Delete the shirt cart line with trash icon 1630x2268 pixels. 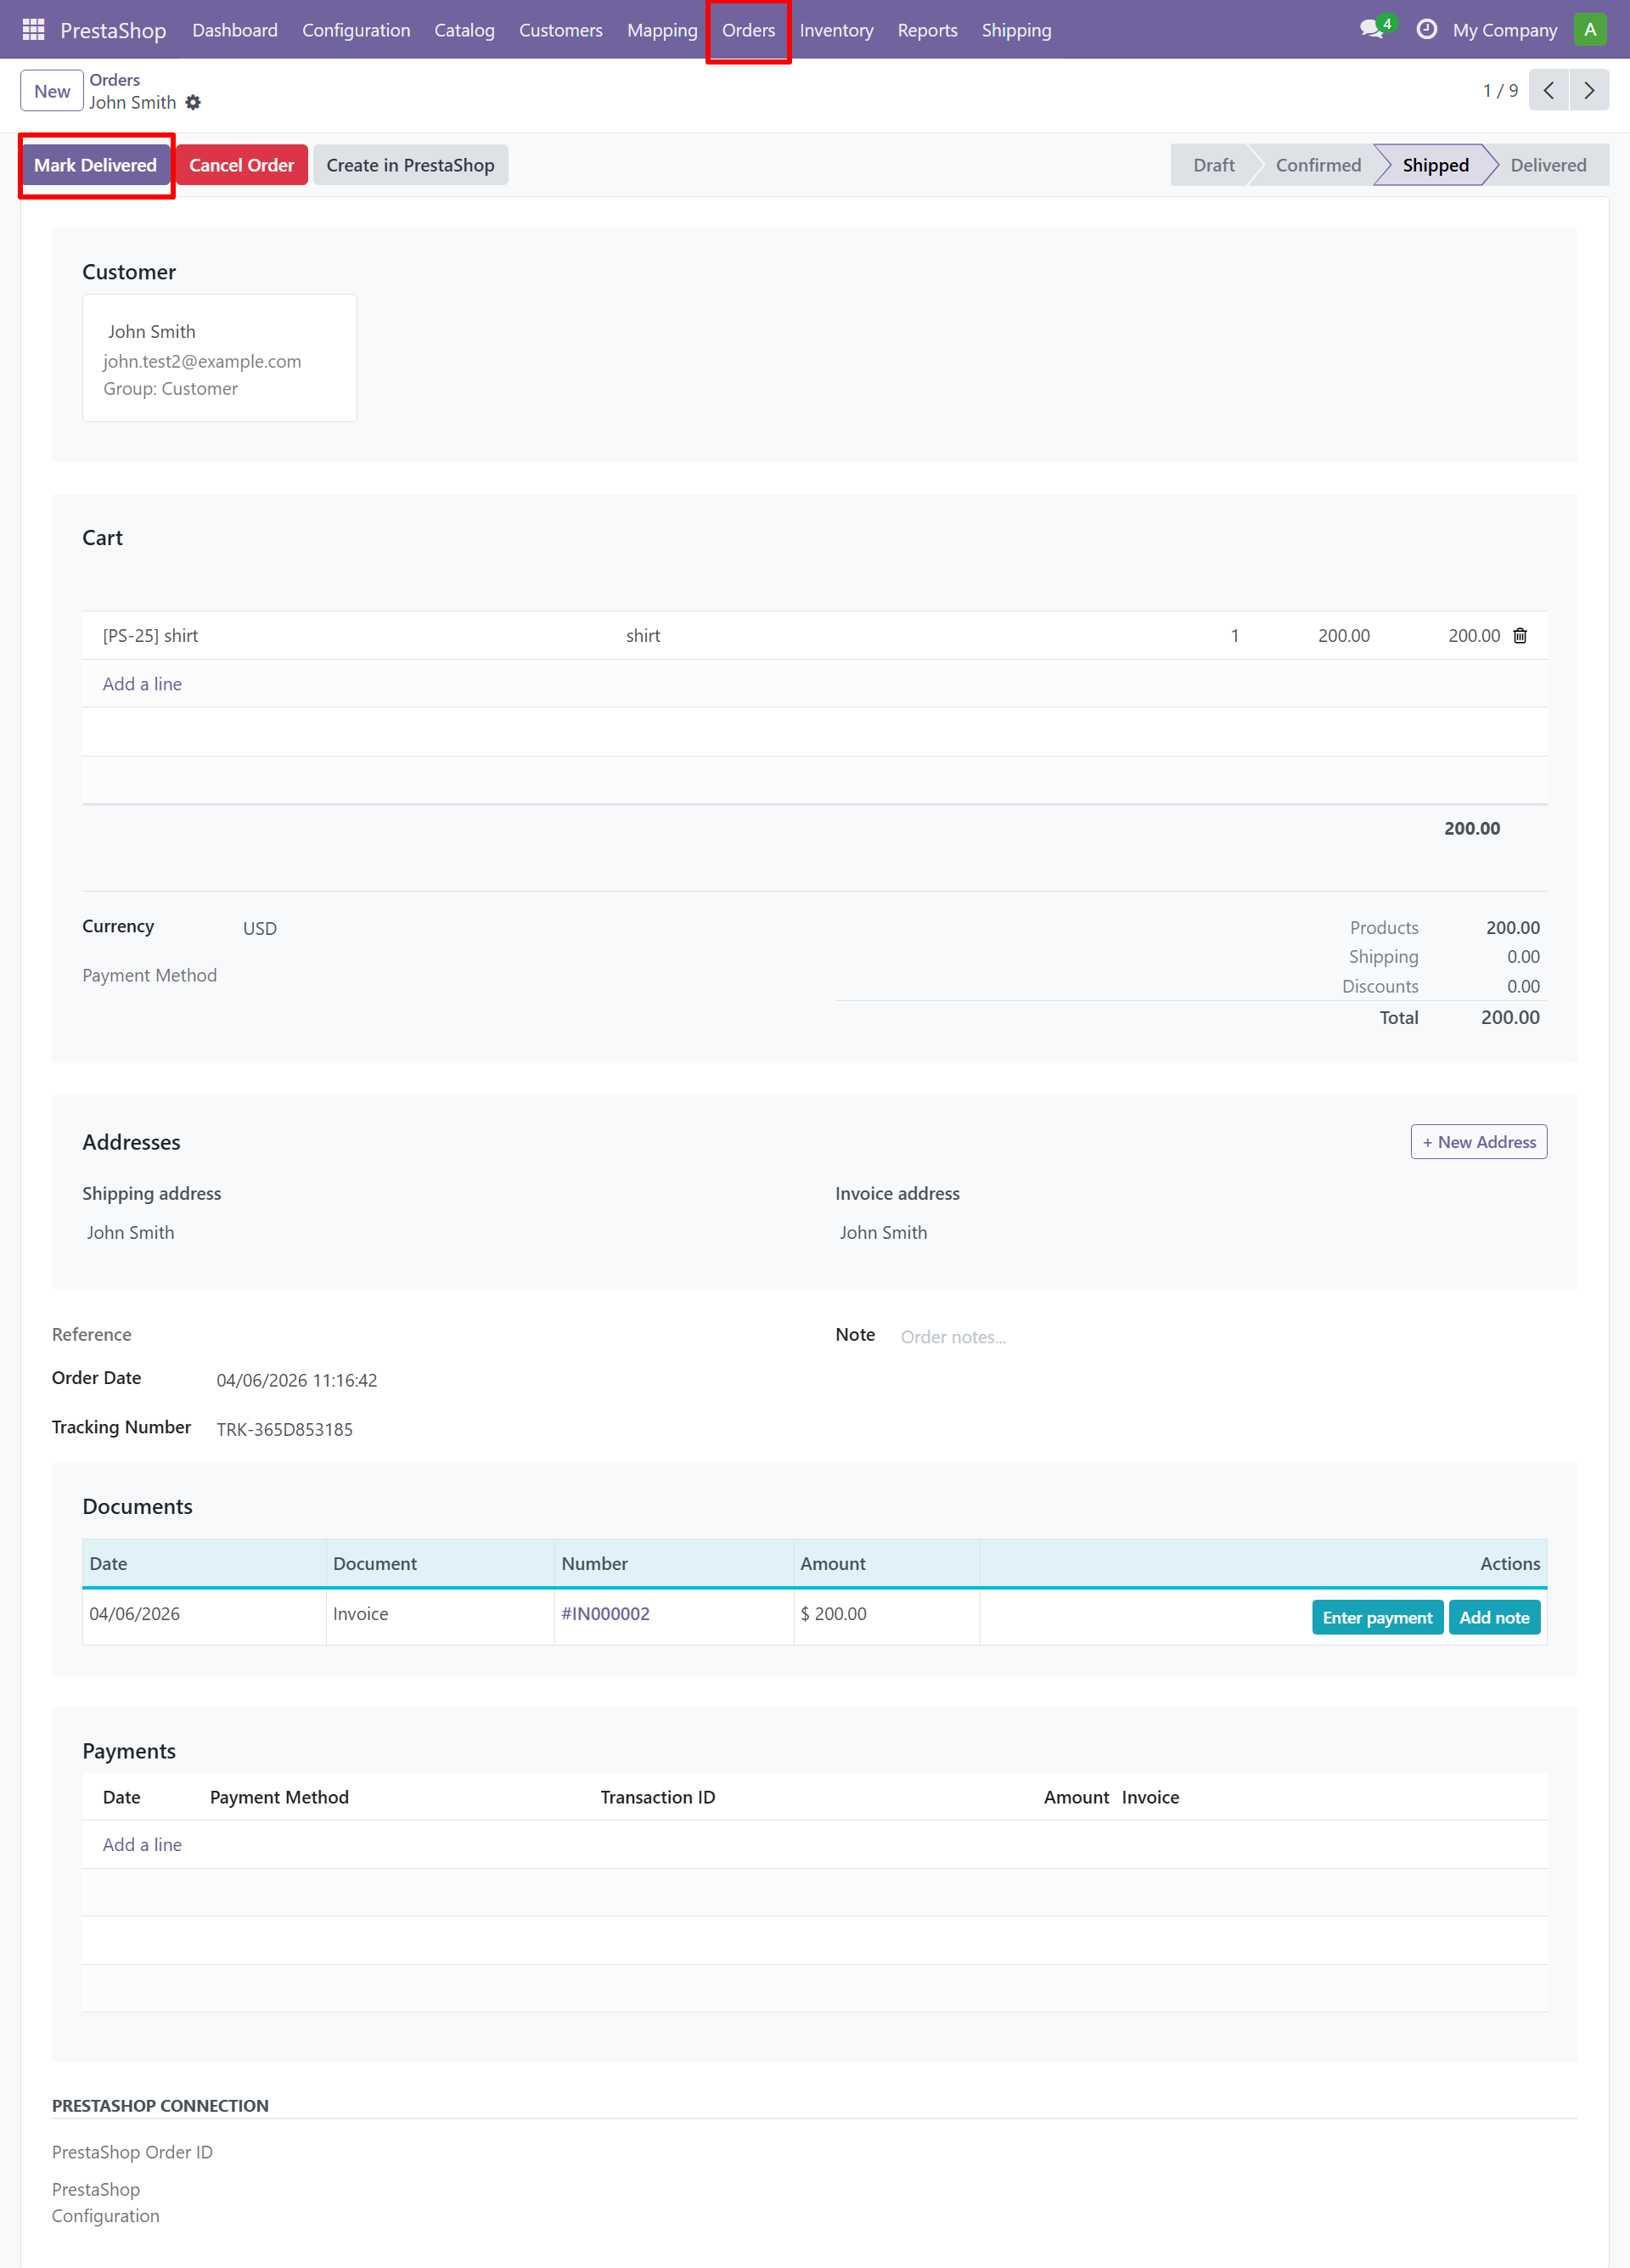1519,636
